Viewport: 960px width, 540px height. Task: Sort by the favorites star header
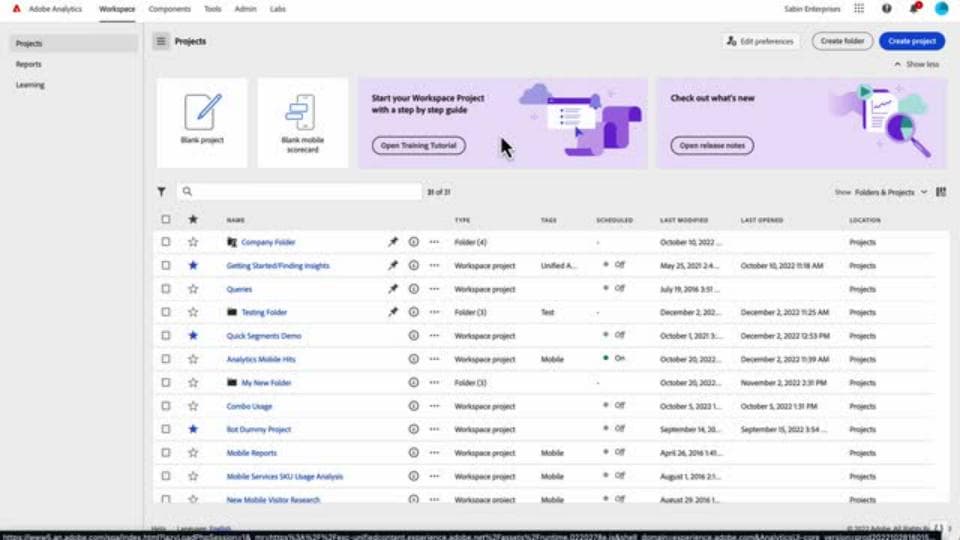[x=193, y=219]
